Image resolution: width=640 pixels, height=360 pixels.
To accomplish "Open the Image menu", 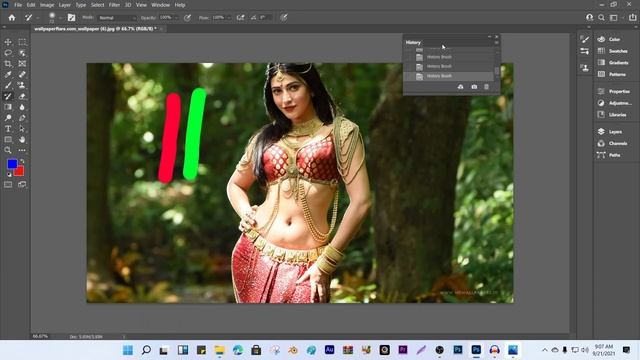I will [x=47, y=5].
